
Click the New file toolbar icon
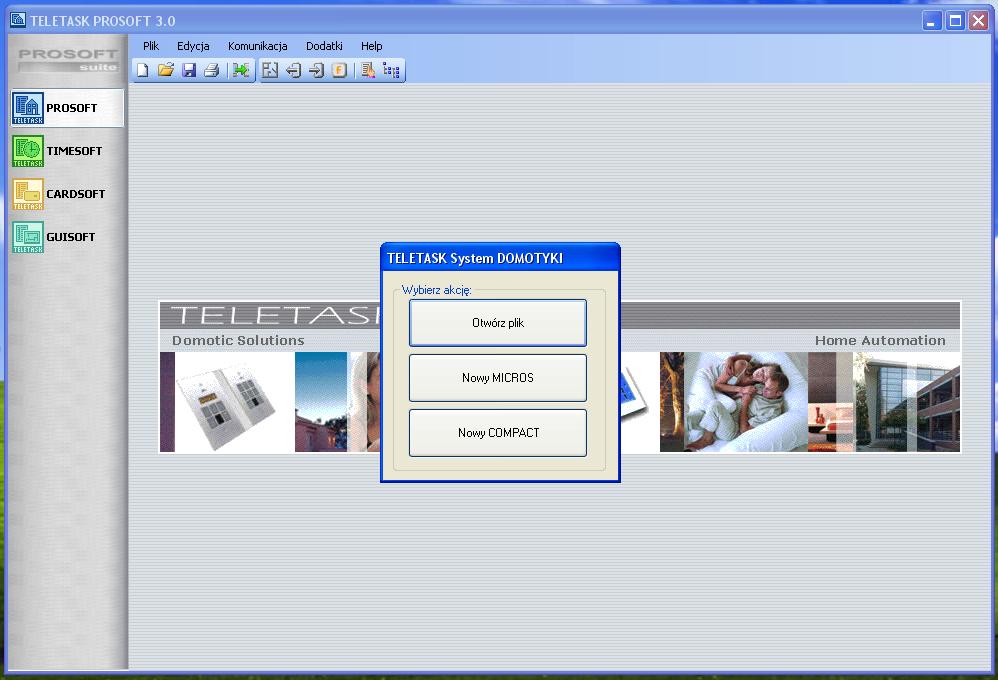(x=143, y=70)
